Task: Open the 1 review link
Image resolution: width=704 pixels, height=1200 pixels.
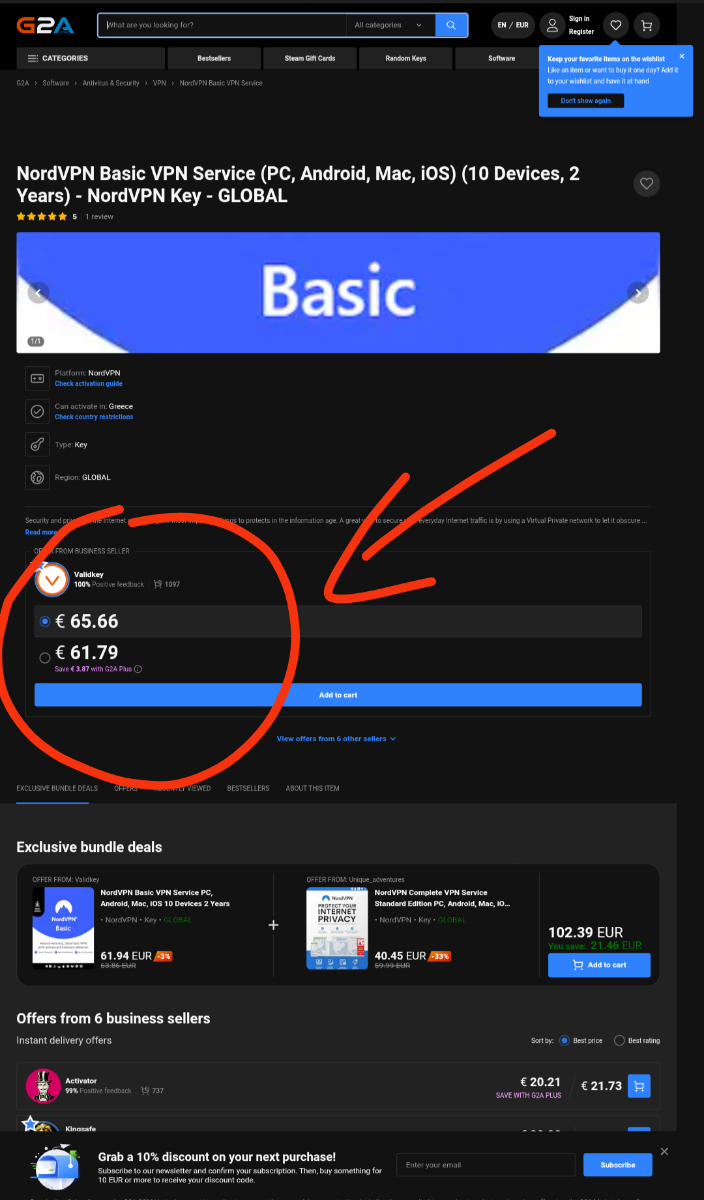Action: click(99, 216)
